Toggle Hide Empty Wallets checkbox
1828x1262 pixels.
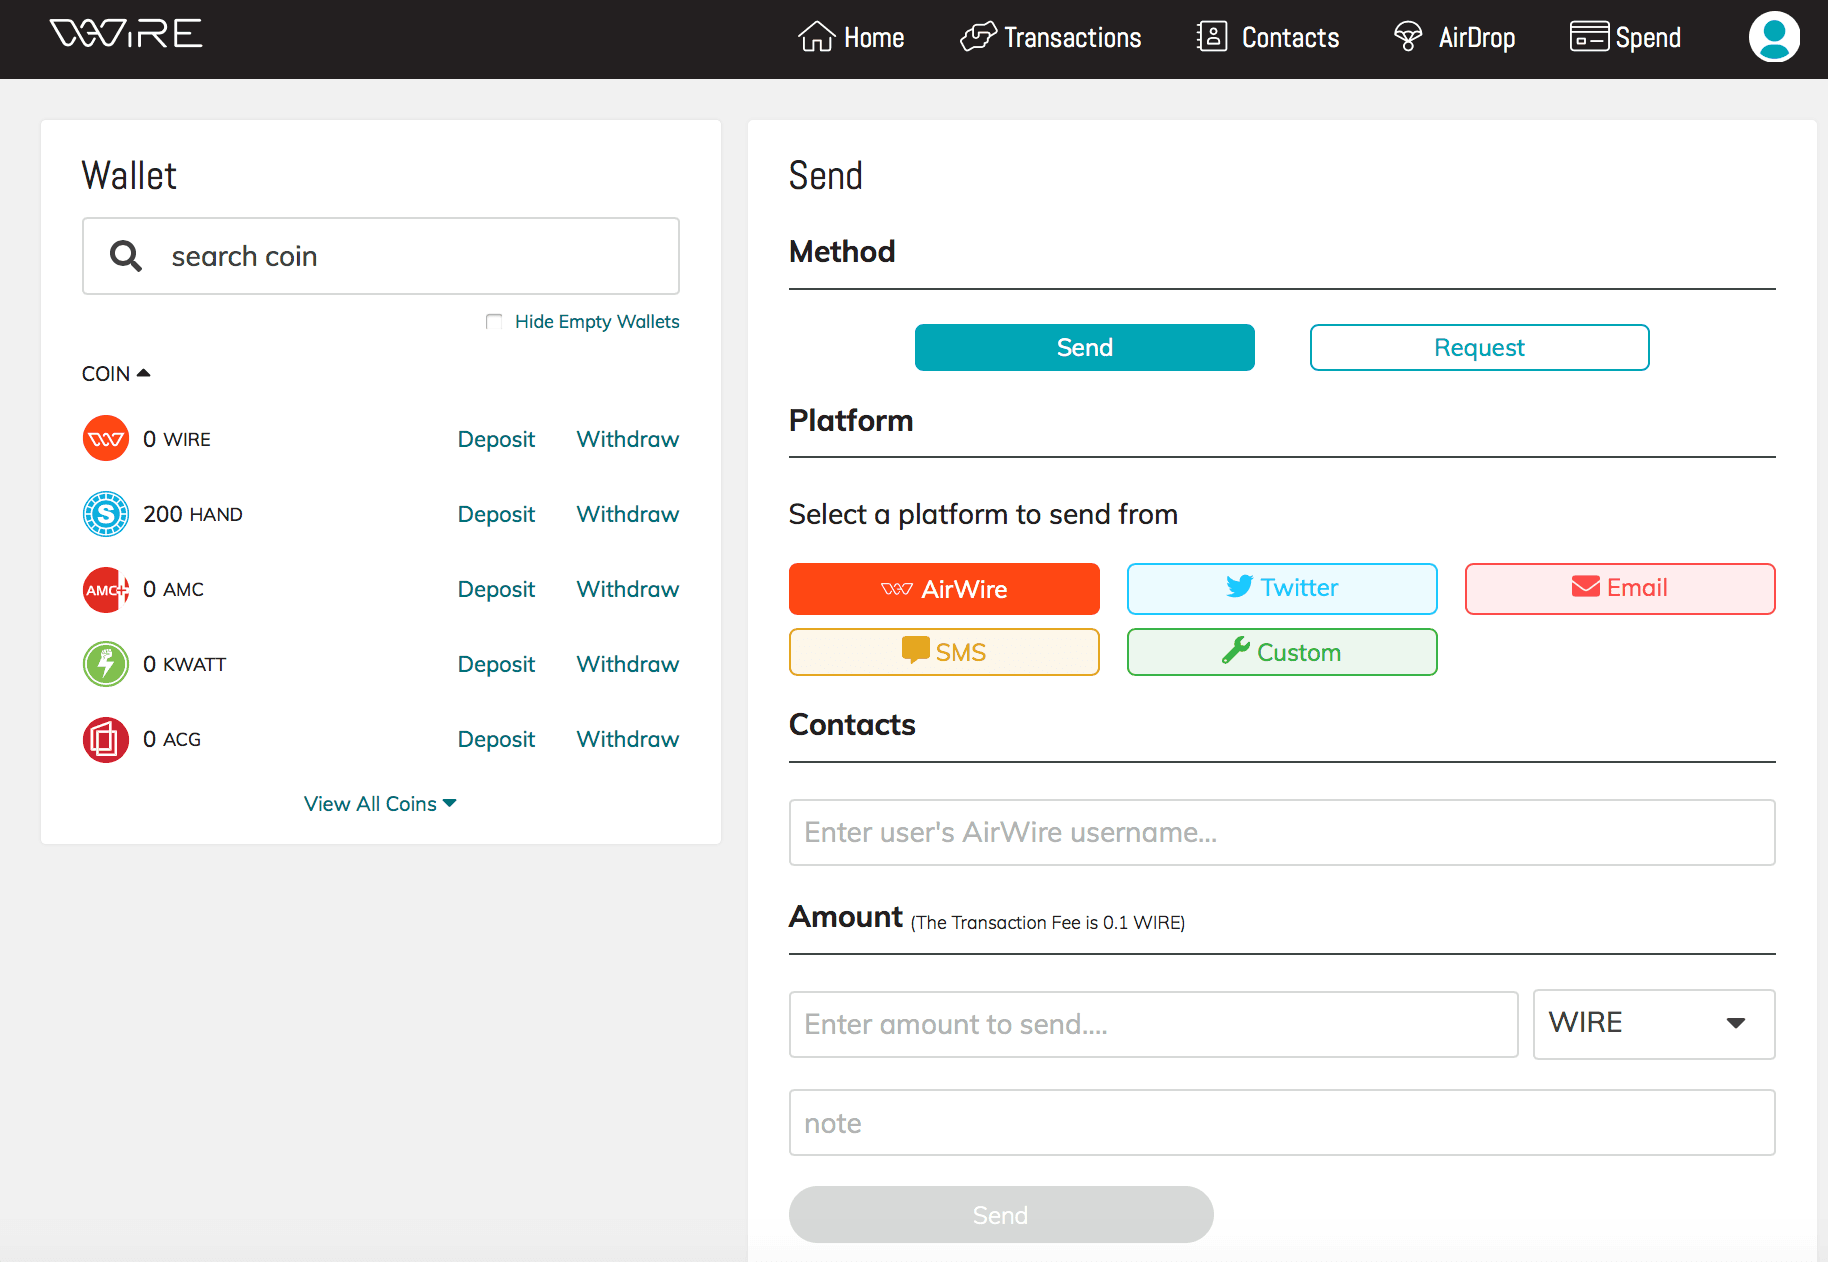[494, 322]
